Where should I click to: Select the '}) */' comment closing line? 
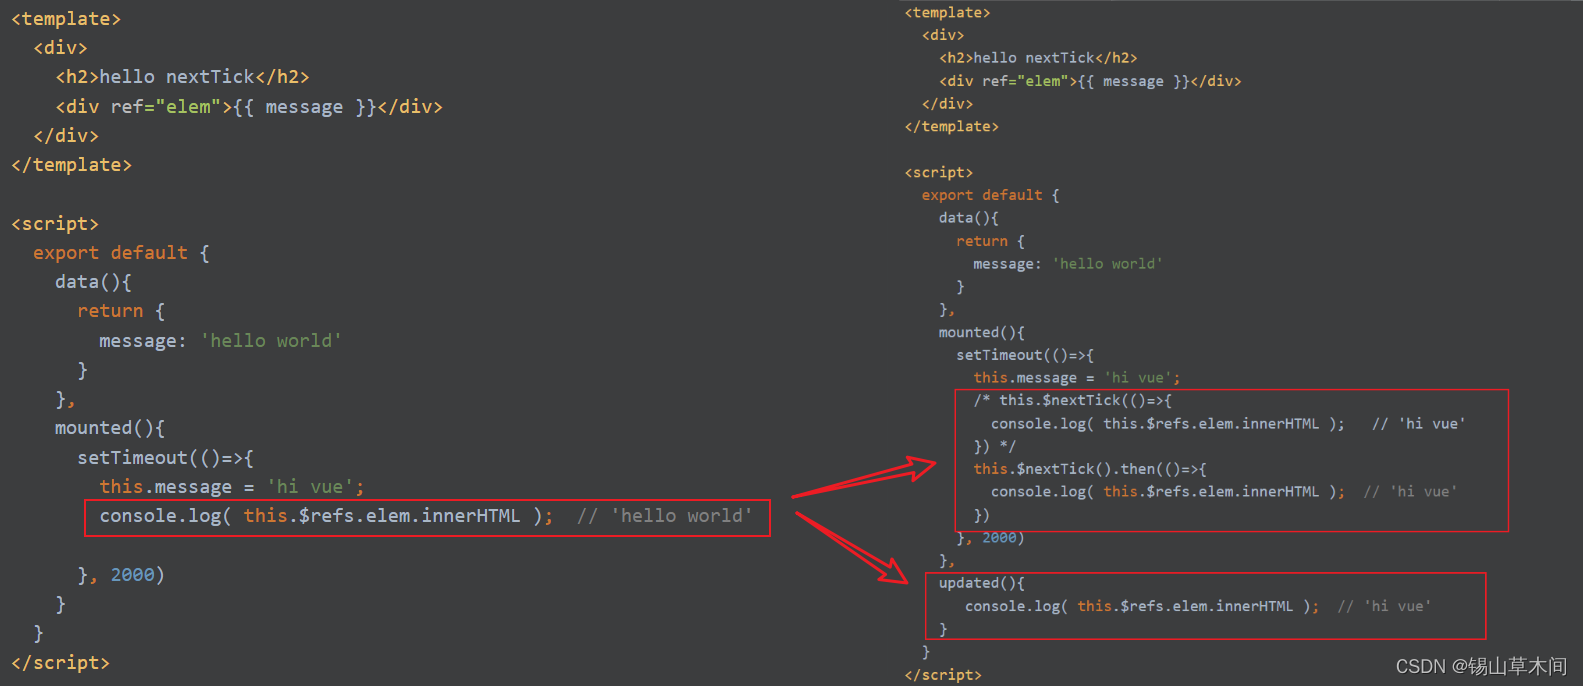pyautogui.click(x=994, y=446)
